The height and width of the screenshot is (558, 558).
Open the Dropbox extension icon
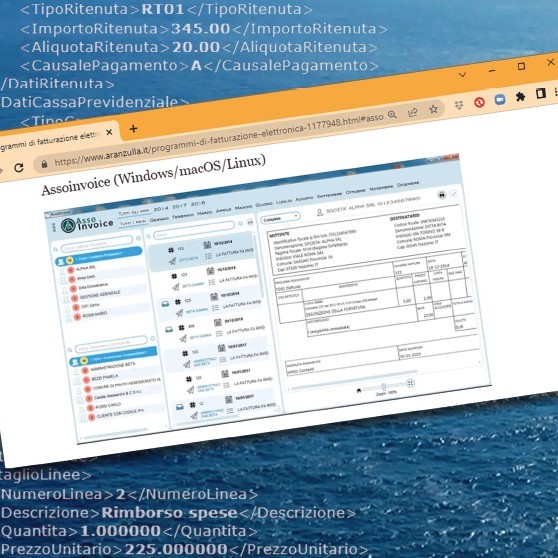click(x=459, y=105)
